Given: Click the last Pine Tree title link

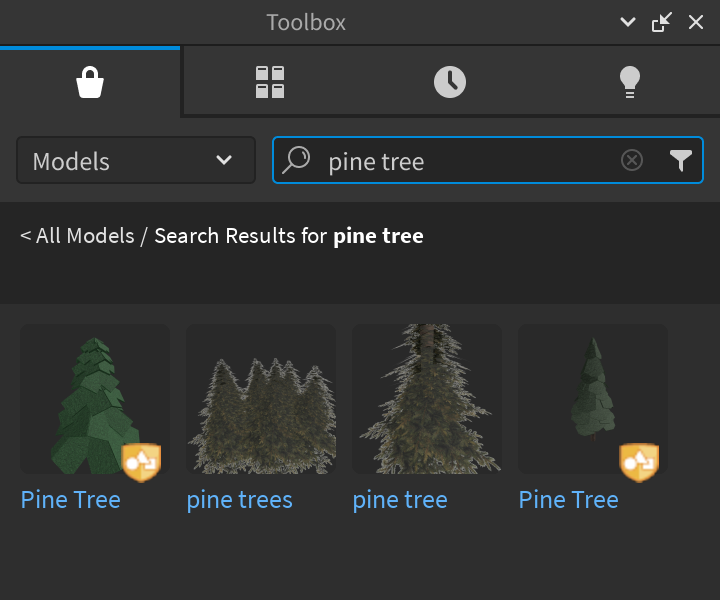Looking at the screenshot, I should click(569, 500).
